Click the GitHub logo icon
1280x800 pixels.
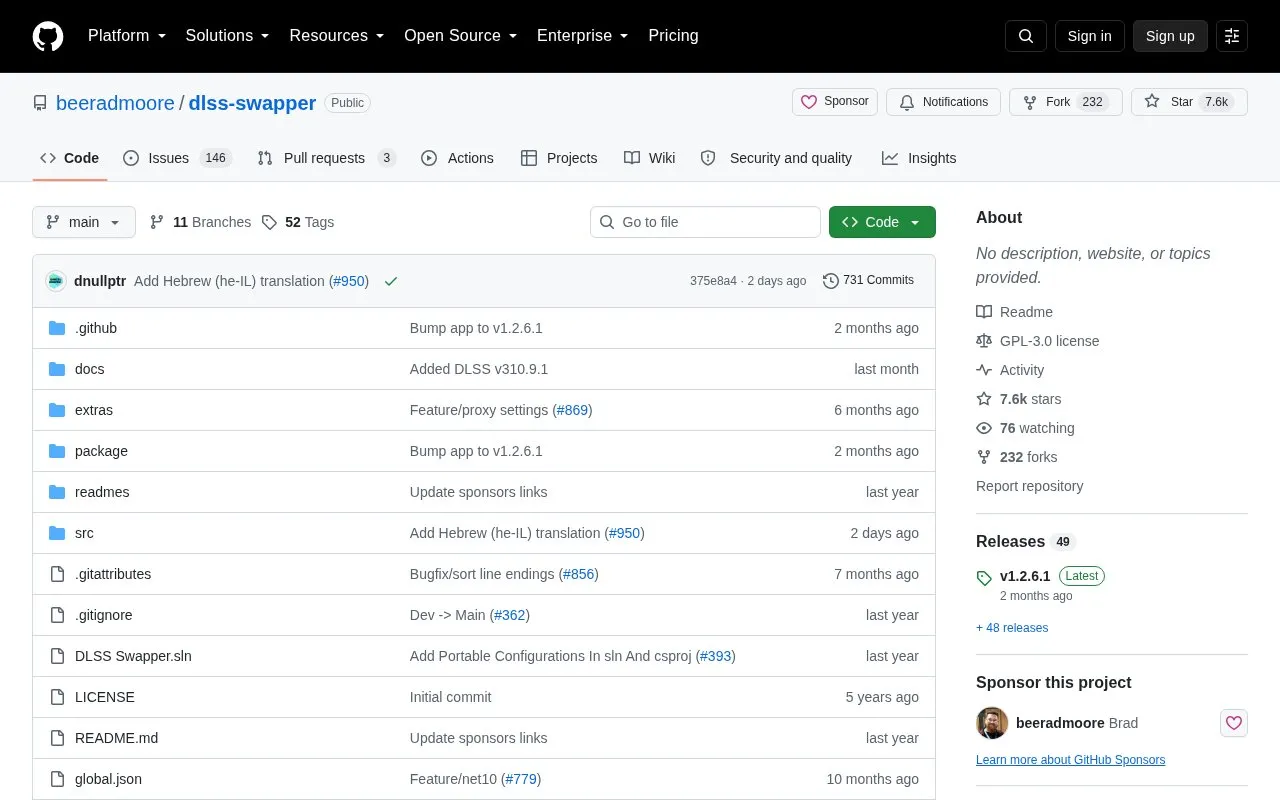point(48,36)
